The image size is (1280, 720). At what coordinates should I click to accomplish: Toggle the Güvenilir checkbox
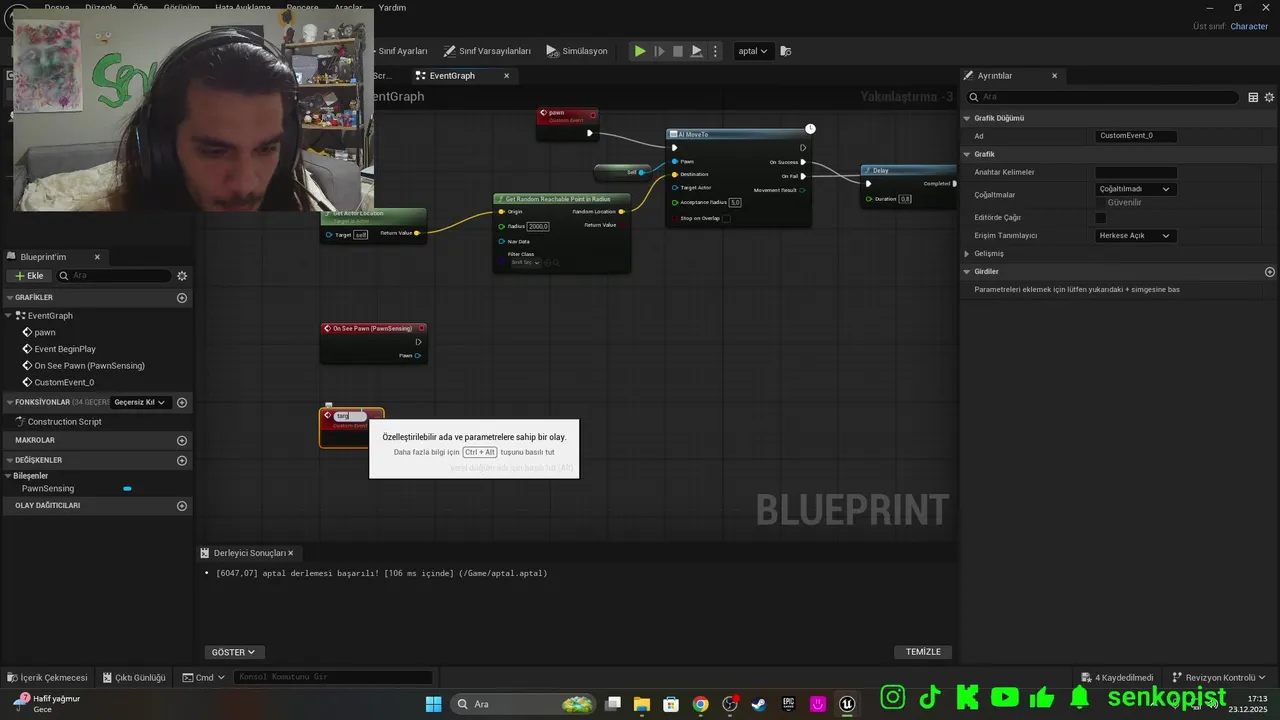coord(1101,203)
